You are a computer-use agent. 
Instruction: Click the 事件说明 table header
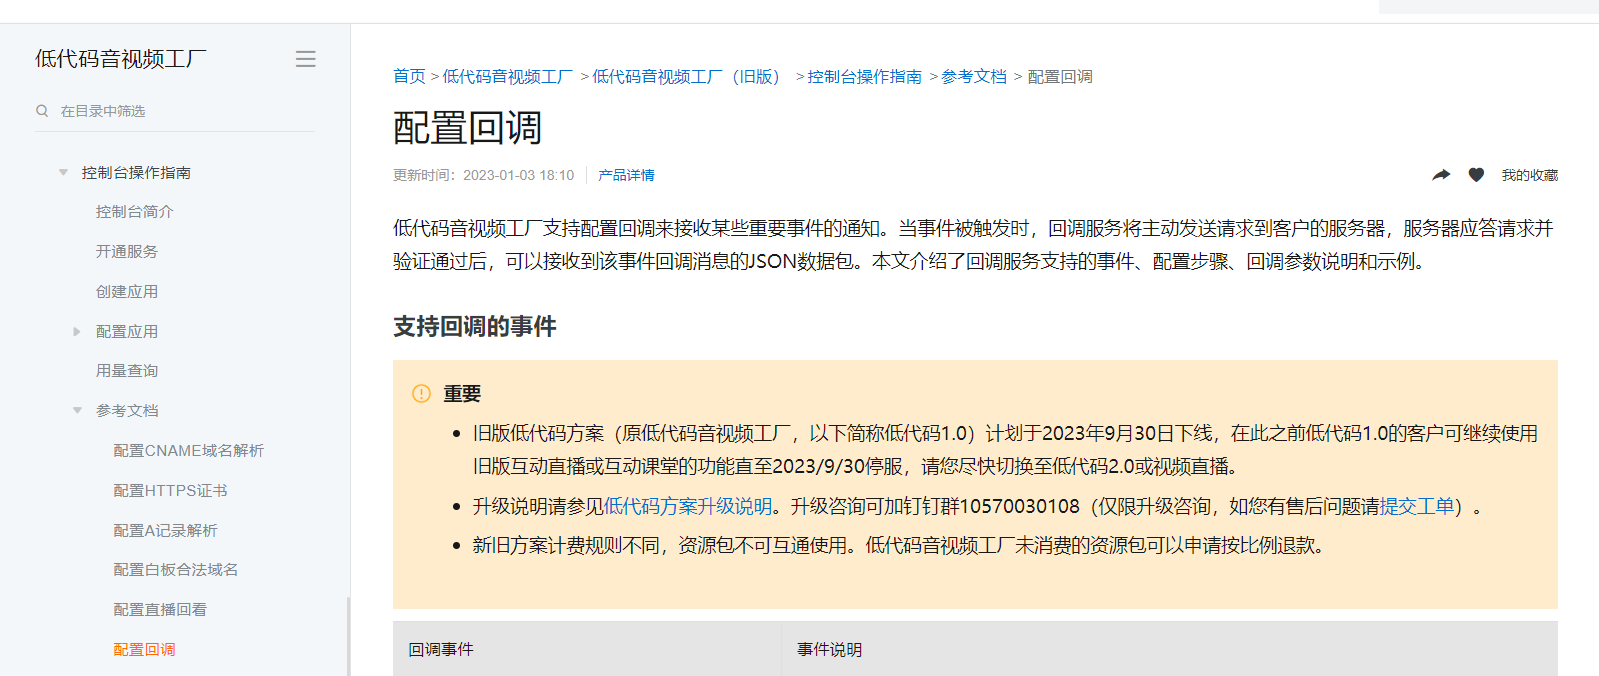tap(829, 650)
